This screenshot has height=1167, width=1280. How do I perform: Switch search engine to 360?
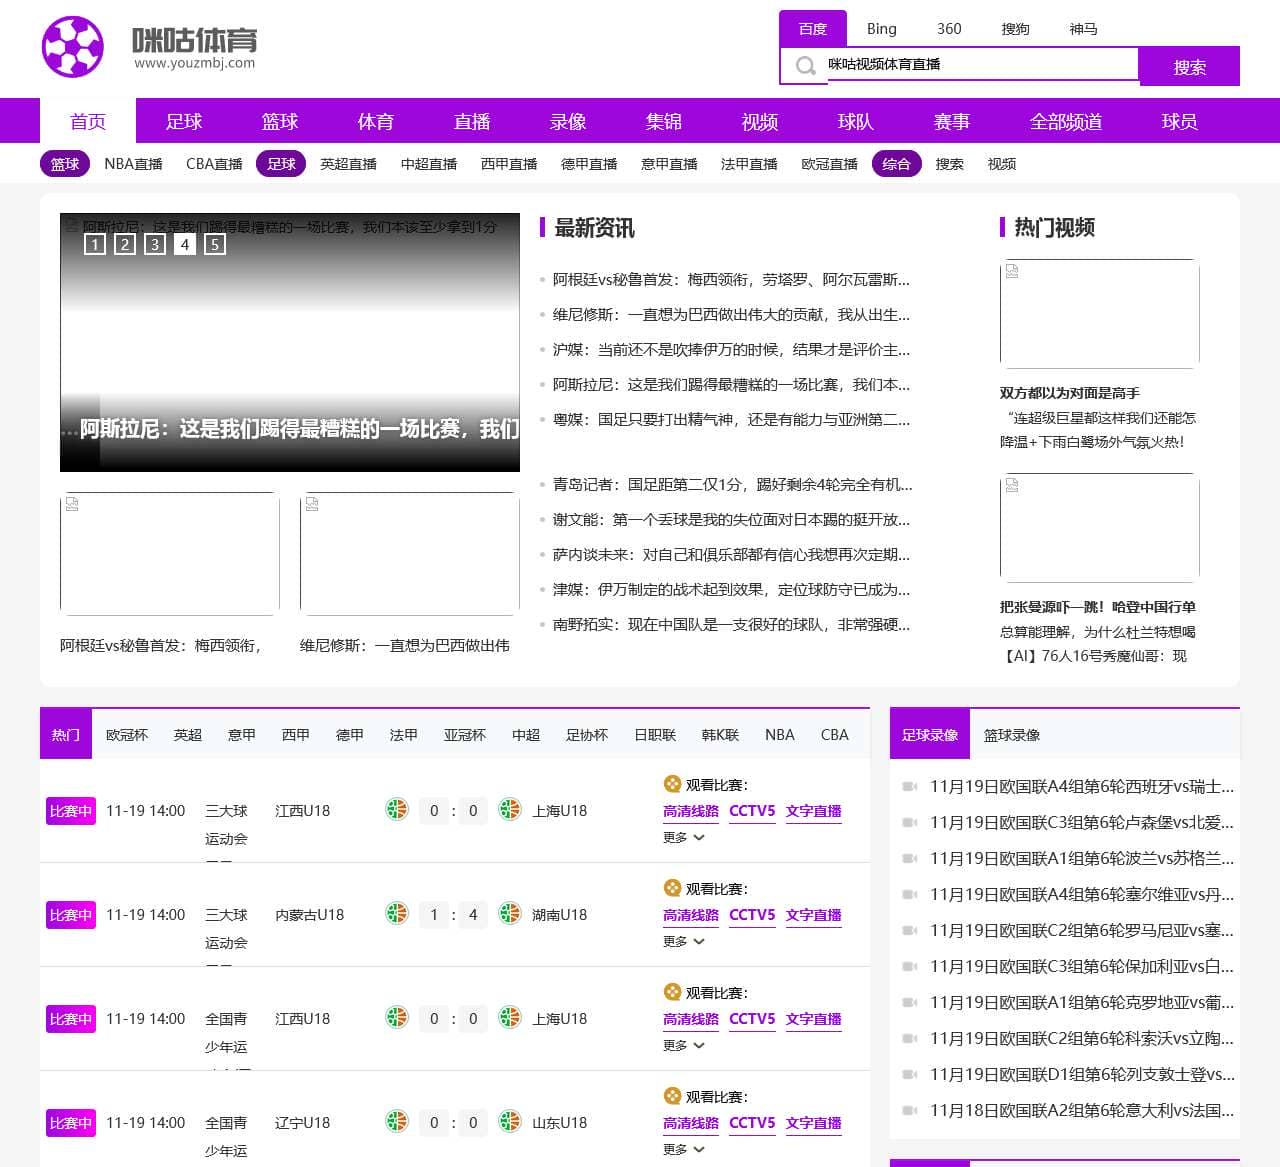949,29
